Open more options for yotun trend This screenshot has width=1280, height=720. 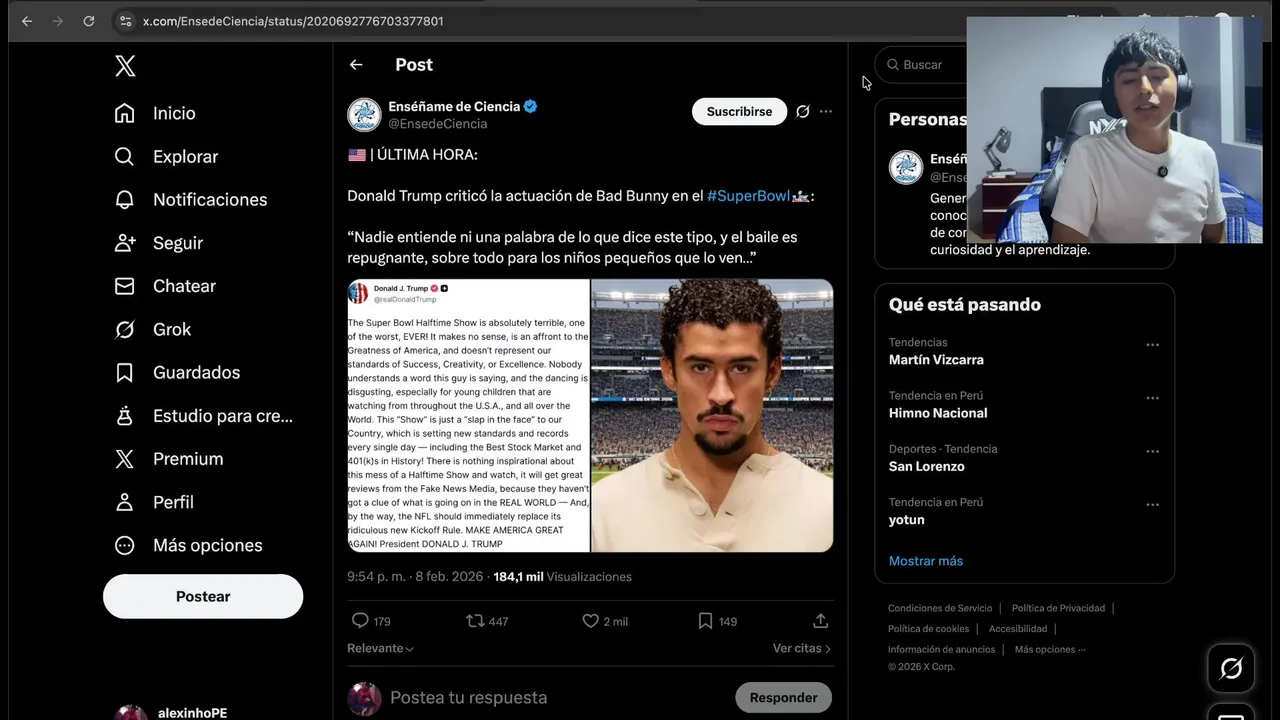pyautogui.click(x=1152, y=504)
